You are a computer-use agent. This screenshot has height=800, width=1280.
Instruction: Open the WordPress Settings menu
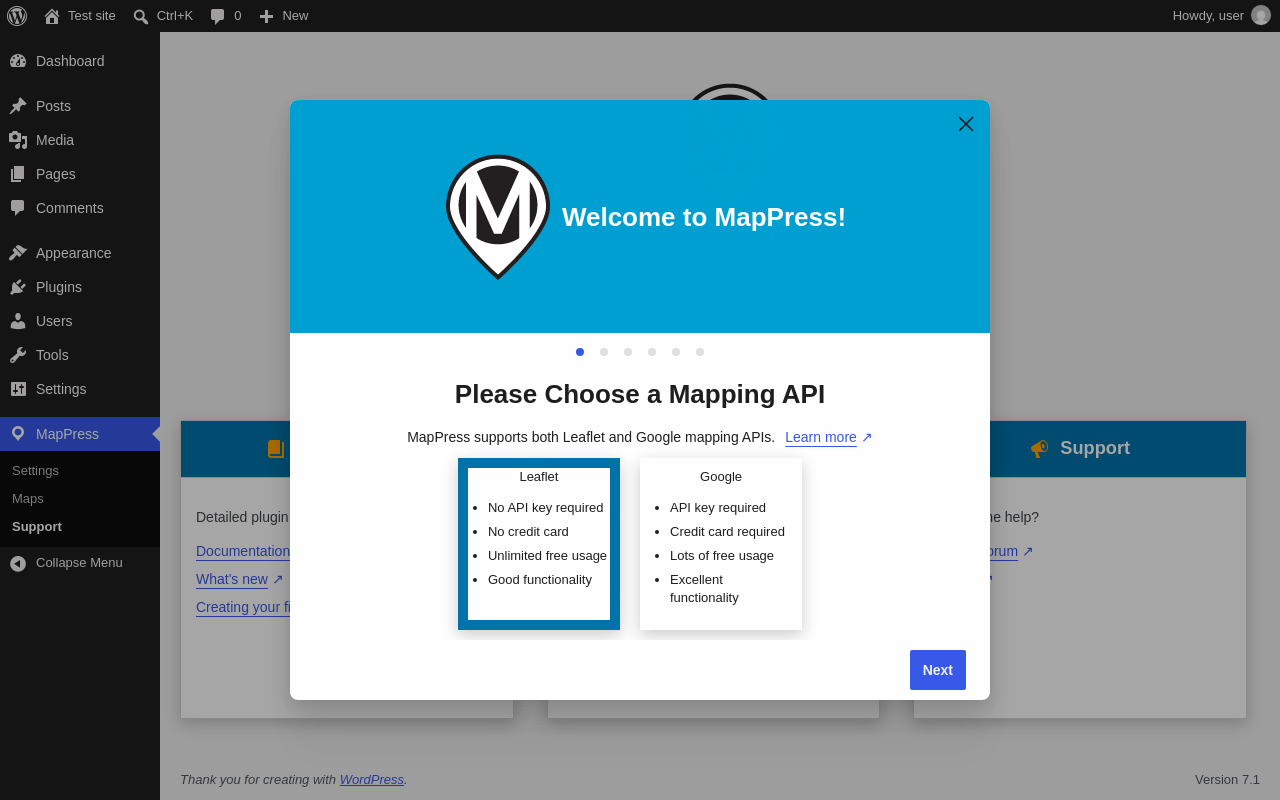pyautogui.click(x=80, y=389)
